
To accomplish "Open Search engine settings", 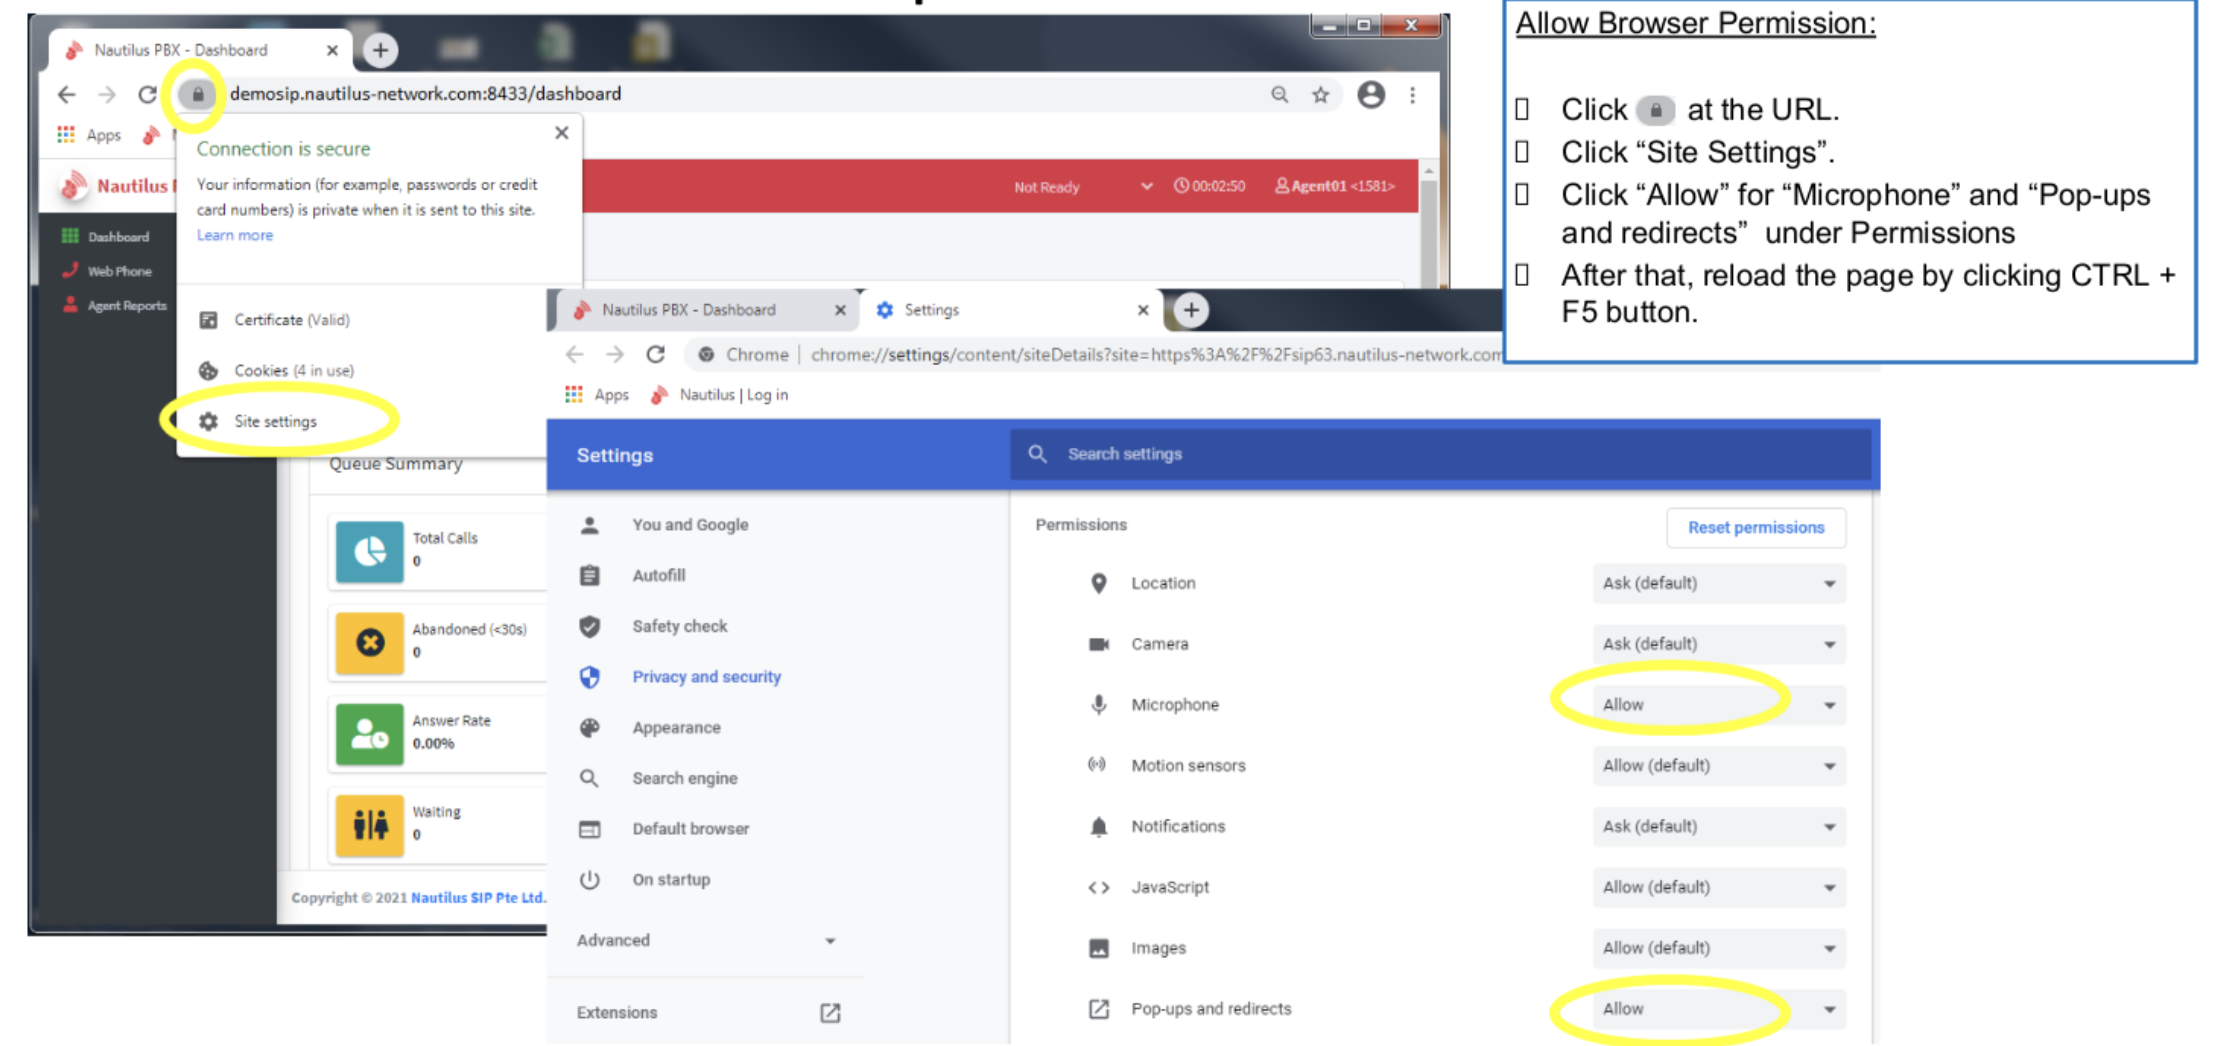I will point(685,779).
